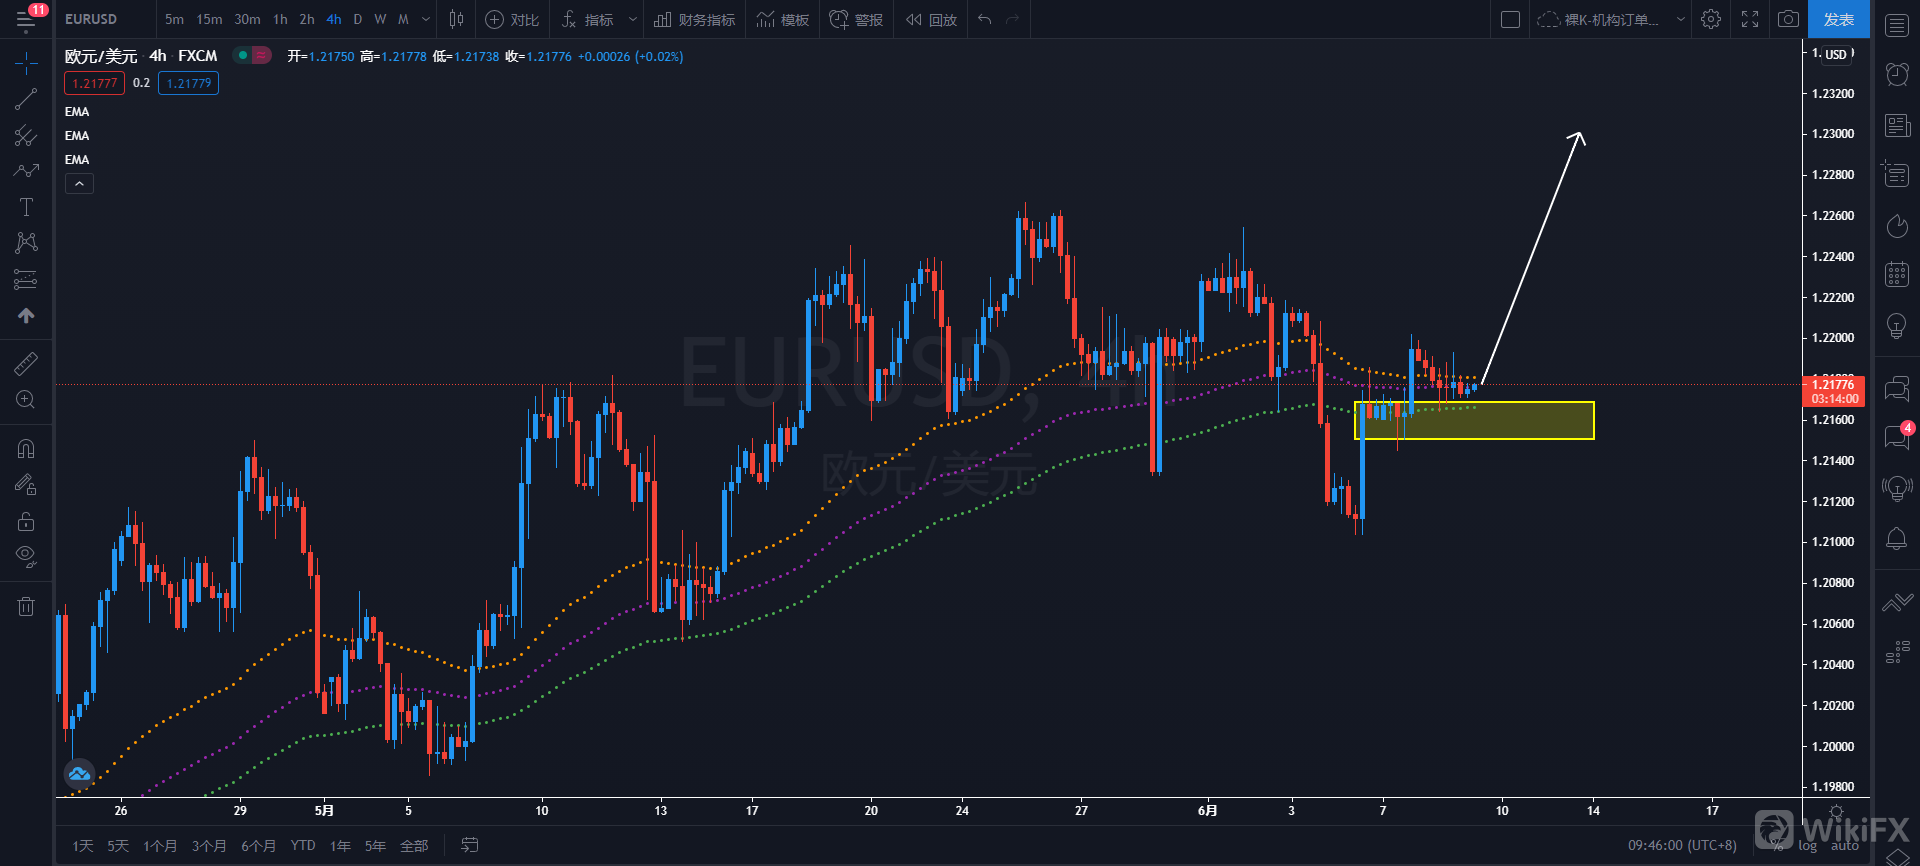Image resolution: width=1920 pixels, height=866 pixels.
Task: Take a chart snapshot with camera
Action: click(1788, 19)
